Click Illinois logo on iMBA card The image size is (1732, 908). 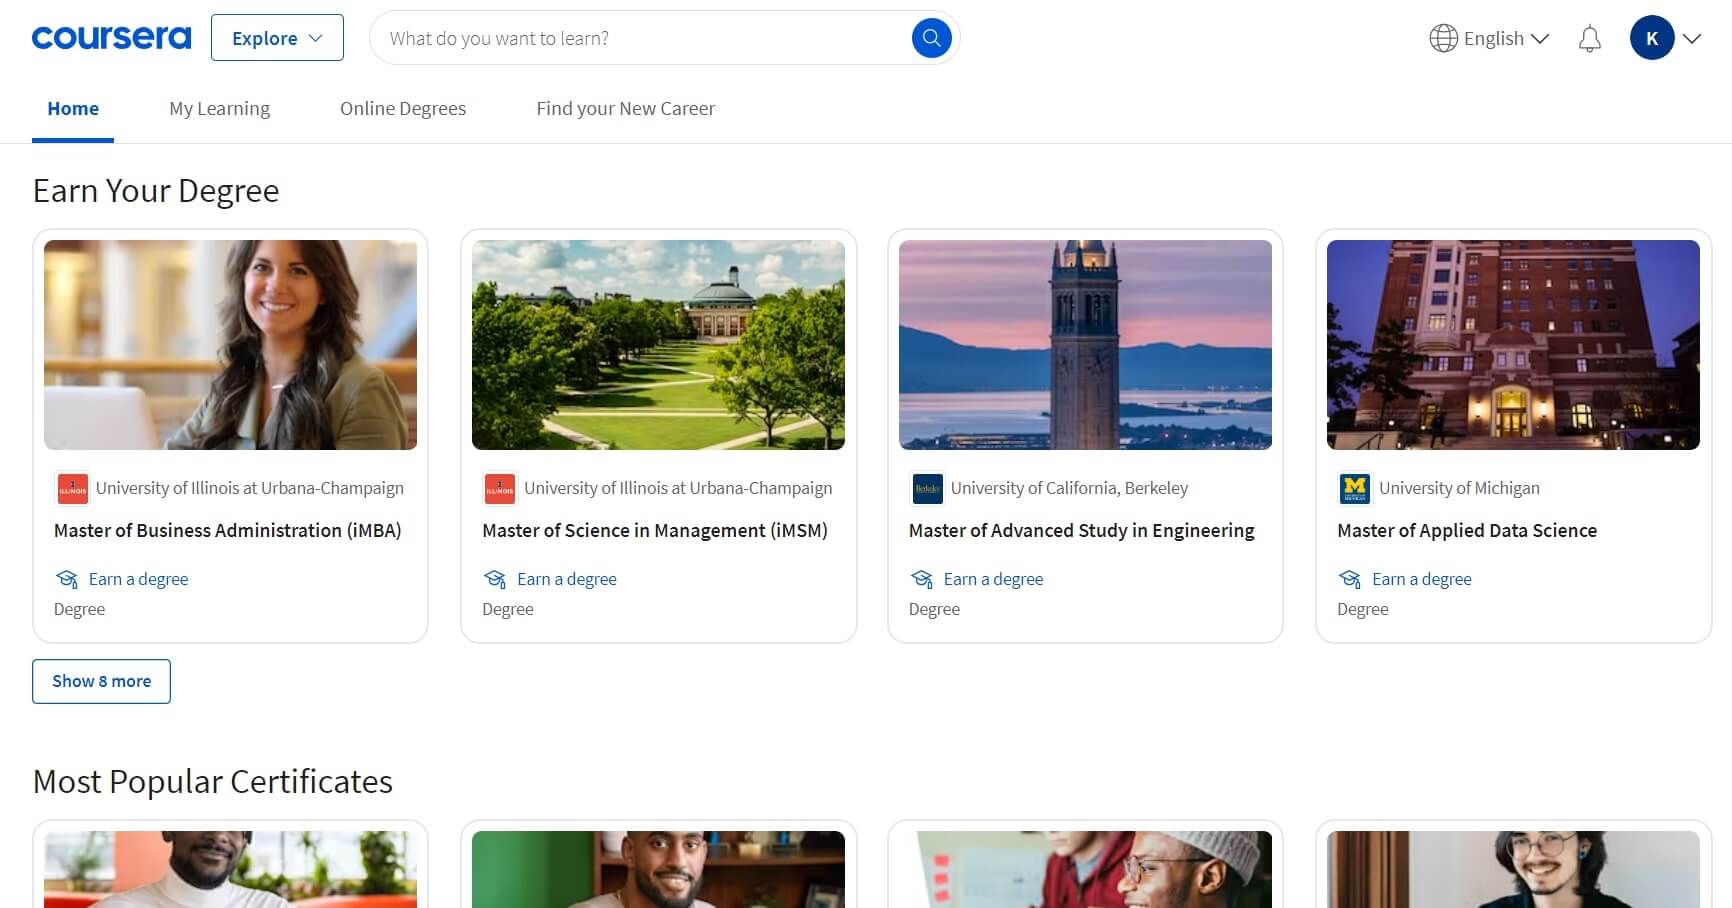pos(73,489)
